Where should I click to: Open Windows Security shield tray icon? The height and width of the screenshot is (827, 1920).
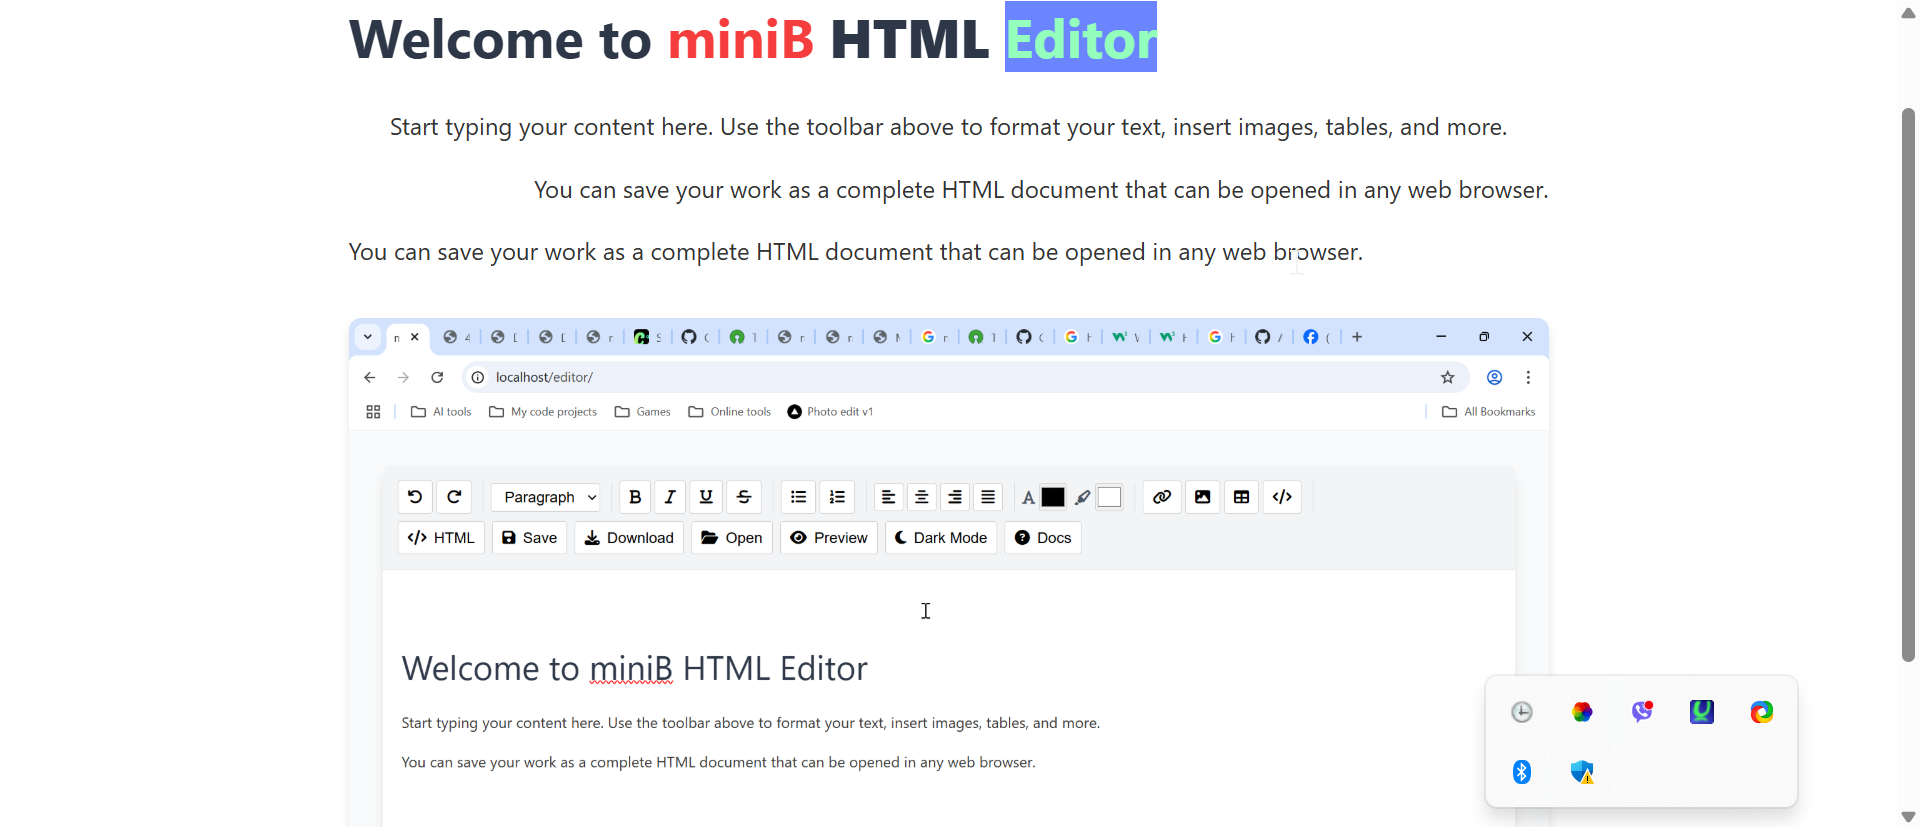point(1582,772)
